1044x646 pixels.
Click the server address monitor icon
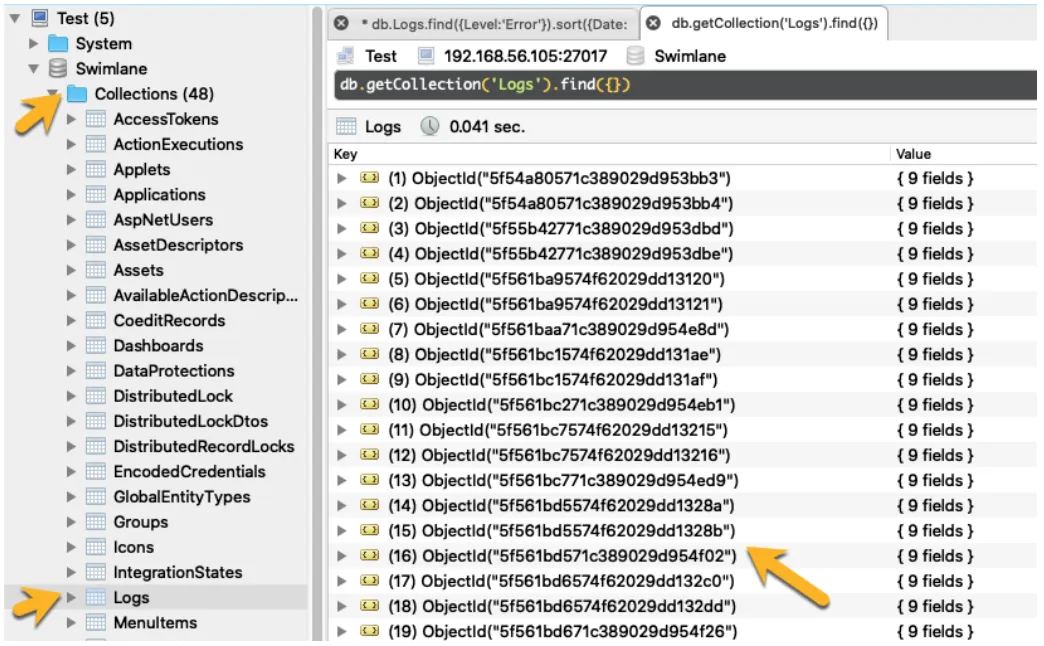425,56
